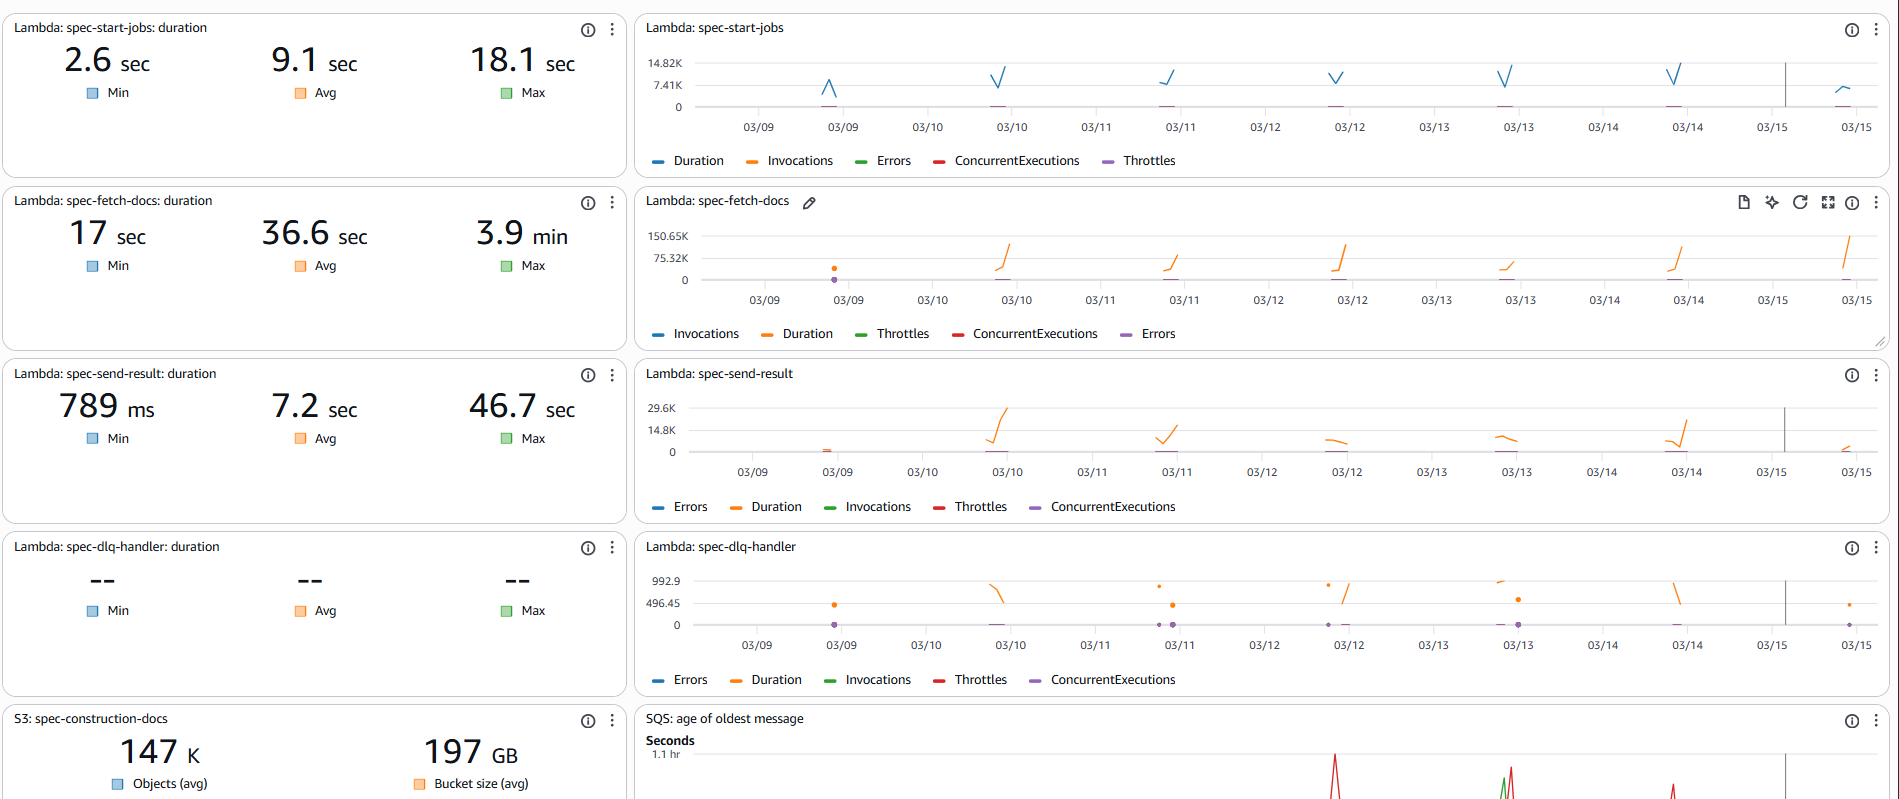Toggle Errors in spec-send-result graph legend
Image resolution: width=1899 pixels, height=799 pixels.
click(680, 507)
